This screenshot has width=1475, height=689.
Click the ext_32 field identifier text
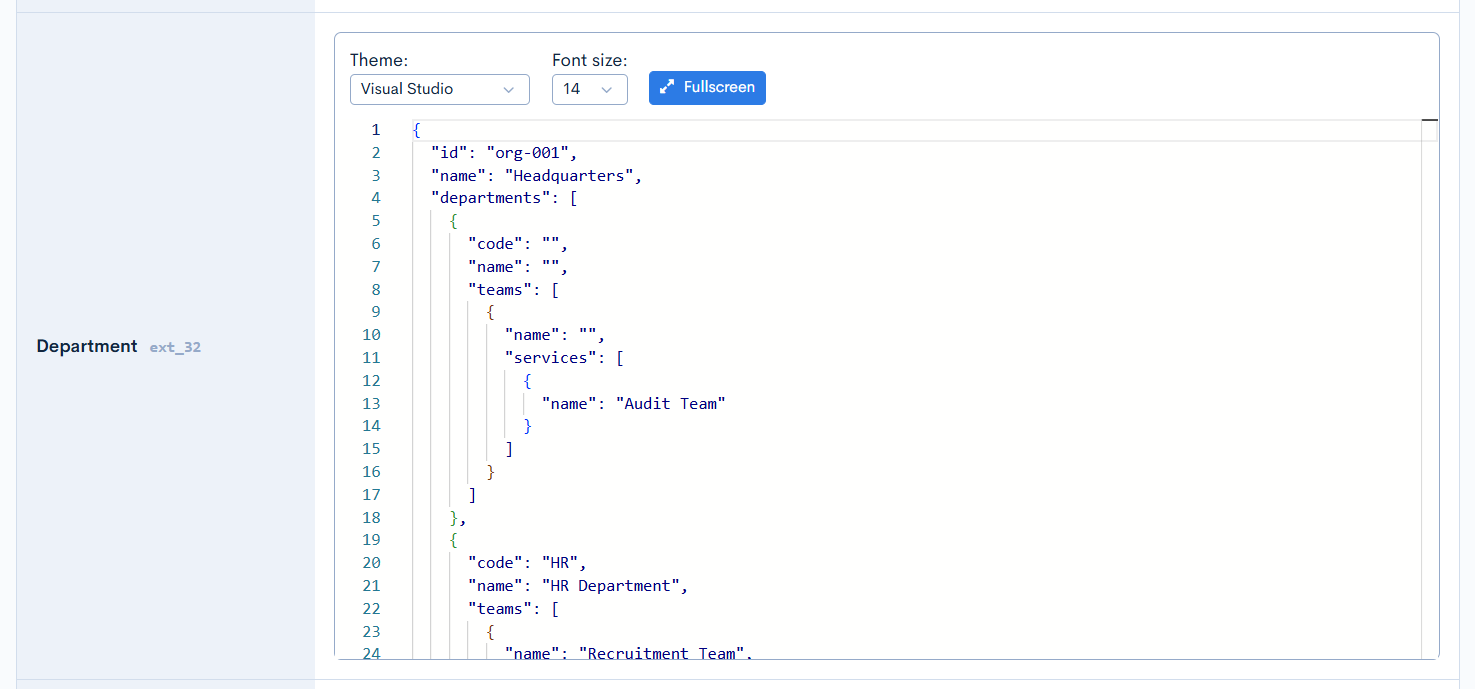click(x=175, y=348)
